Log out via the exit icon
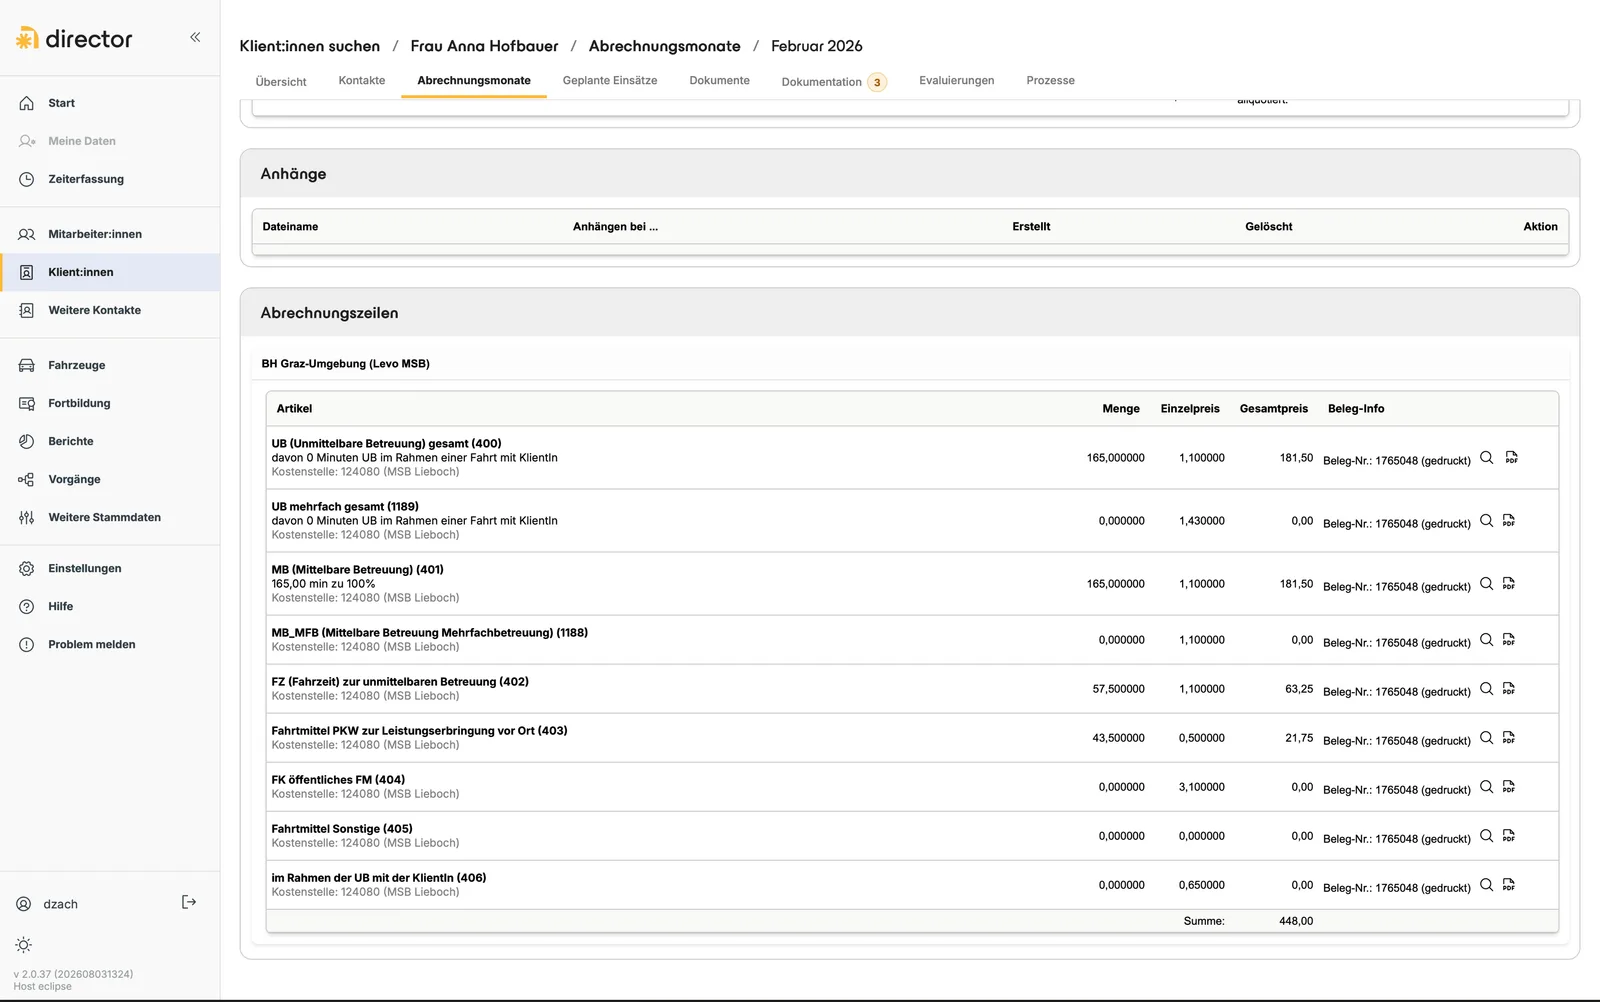1600x1002 pixels. coord(189,902)
